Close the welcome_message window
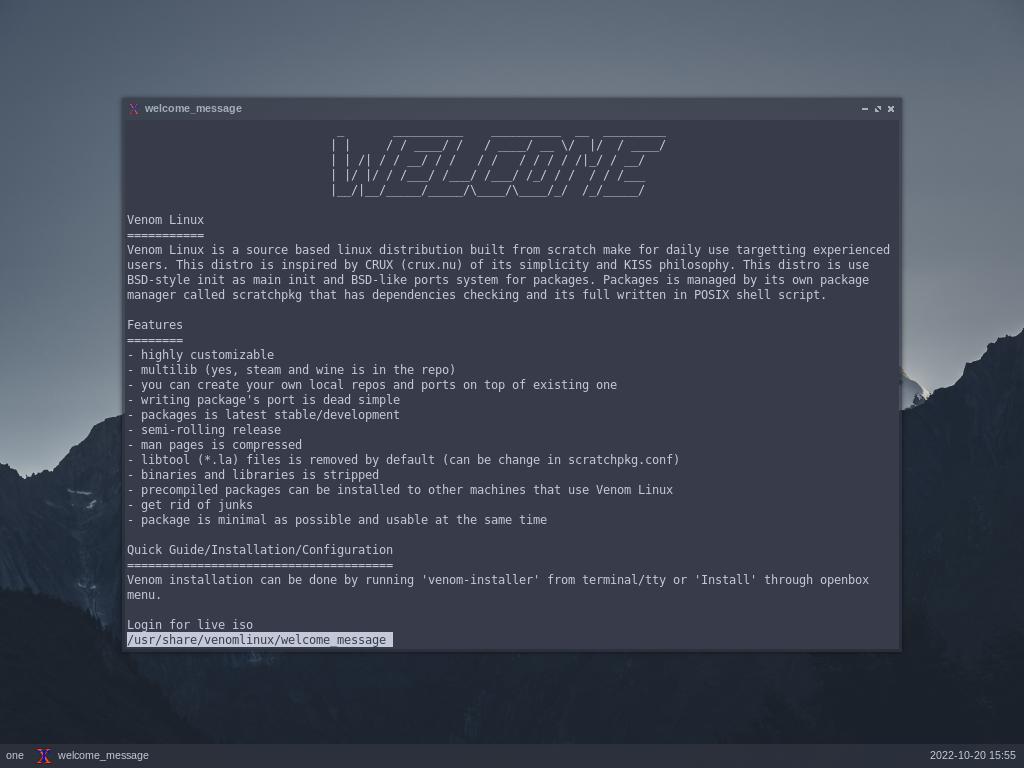 891,109
